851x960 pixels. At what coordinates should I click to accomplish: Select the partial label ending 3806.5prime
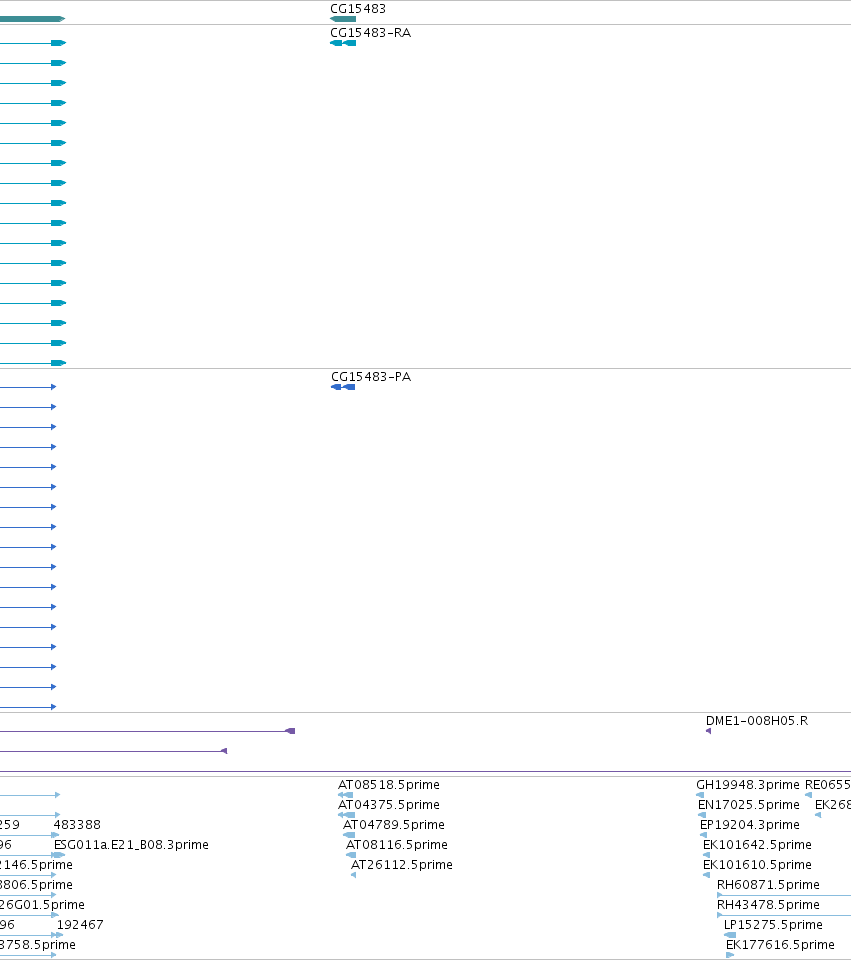click(x=36, y=885)
